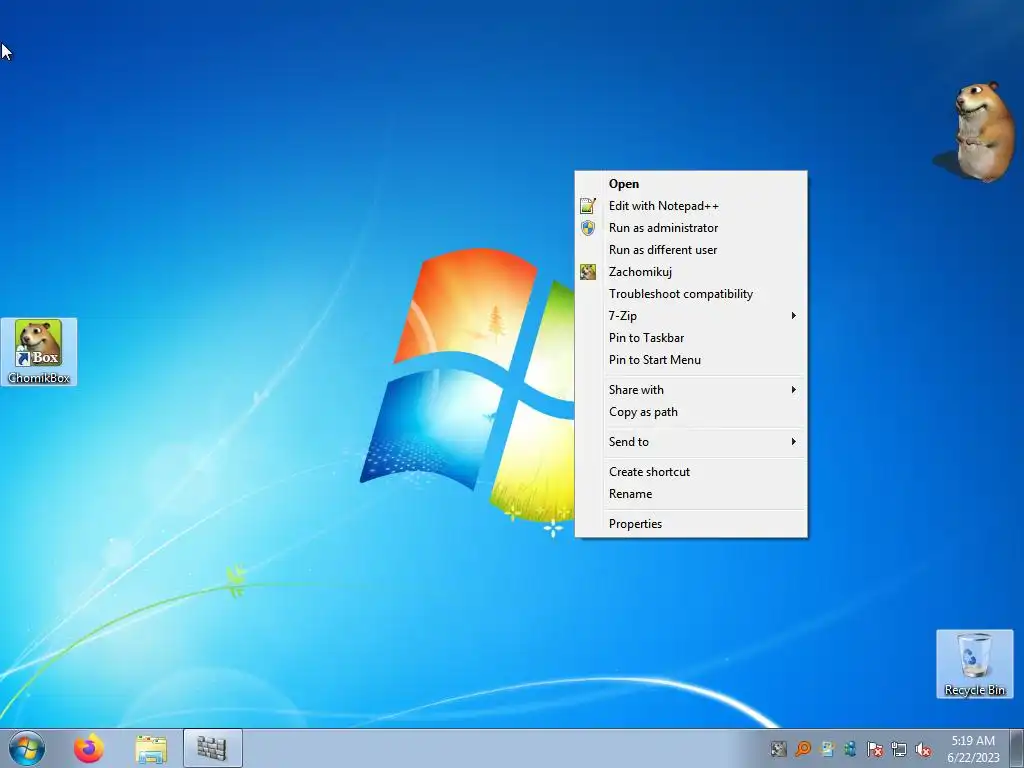Select Copy as path
Screen dimensions: 1024x768
[x=691, y=412]
